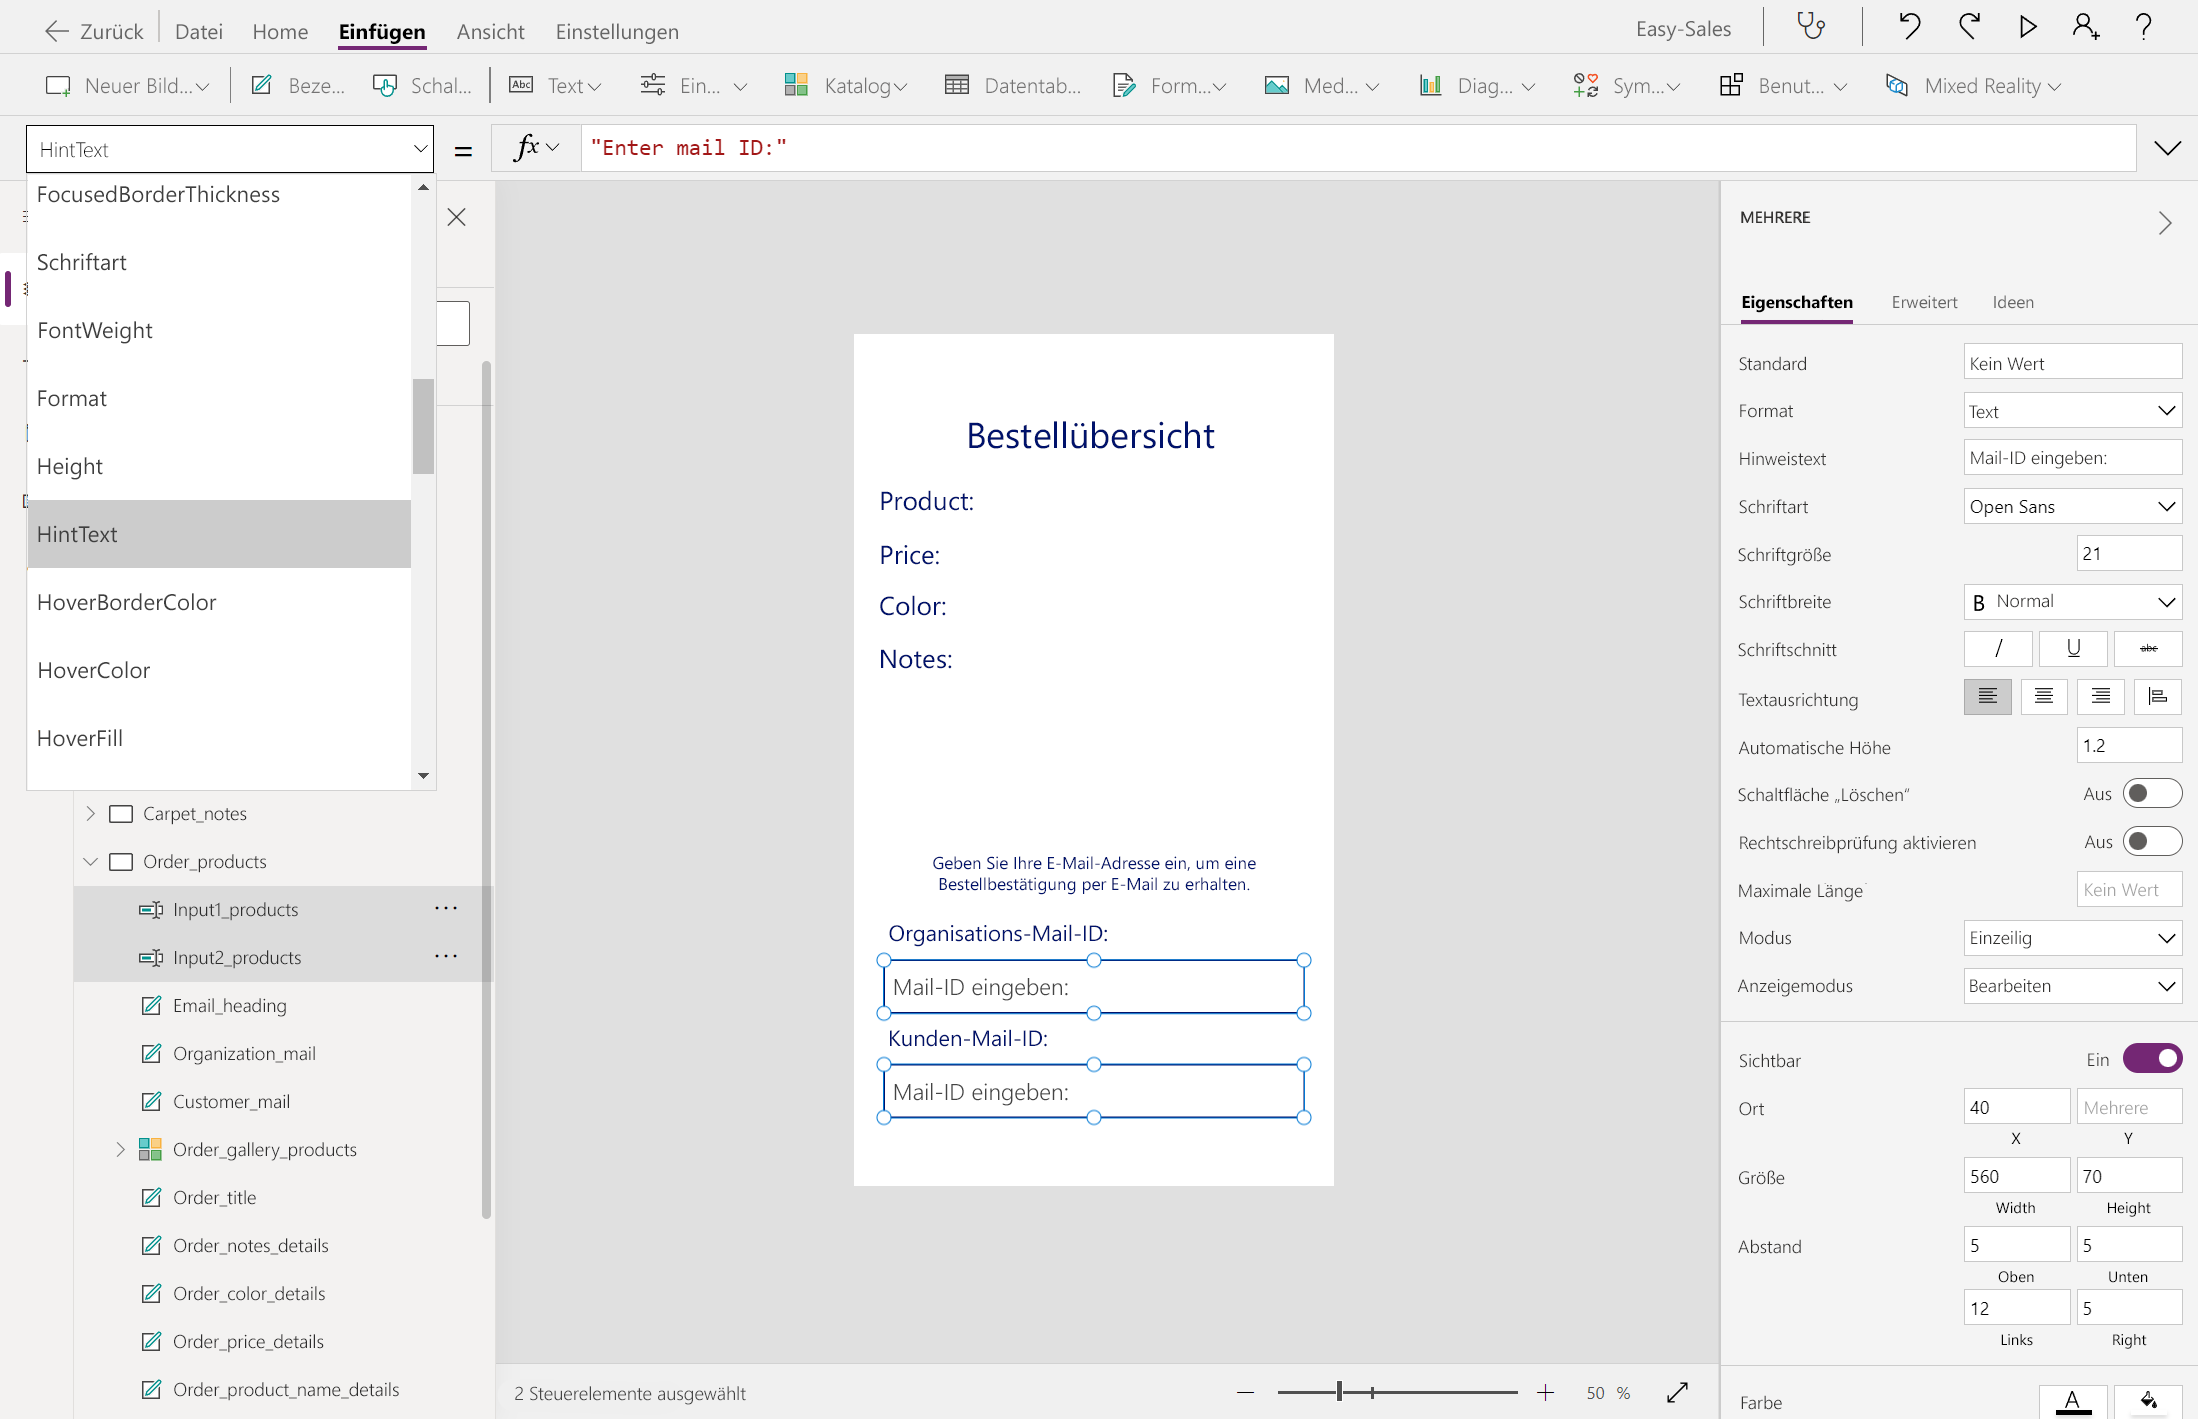
Task: Open the Schriftart Open Sans dropdown
Action: (2072, 507)
